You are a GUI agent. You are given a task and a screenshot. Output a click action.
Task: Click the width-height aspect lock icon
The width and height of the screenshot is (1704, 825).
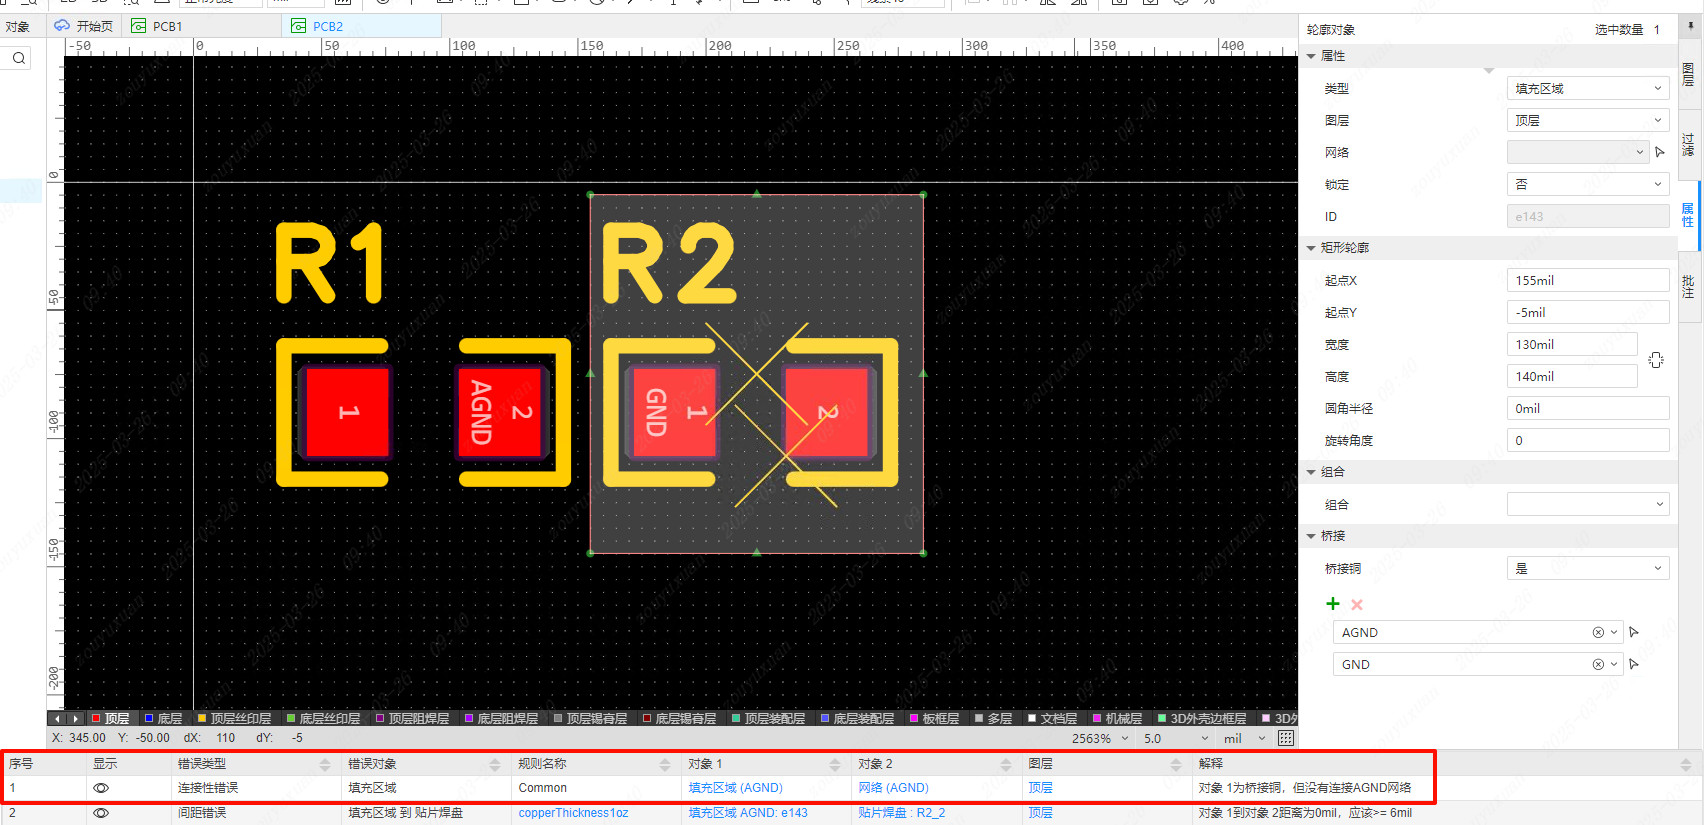[1656, 360]
